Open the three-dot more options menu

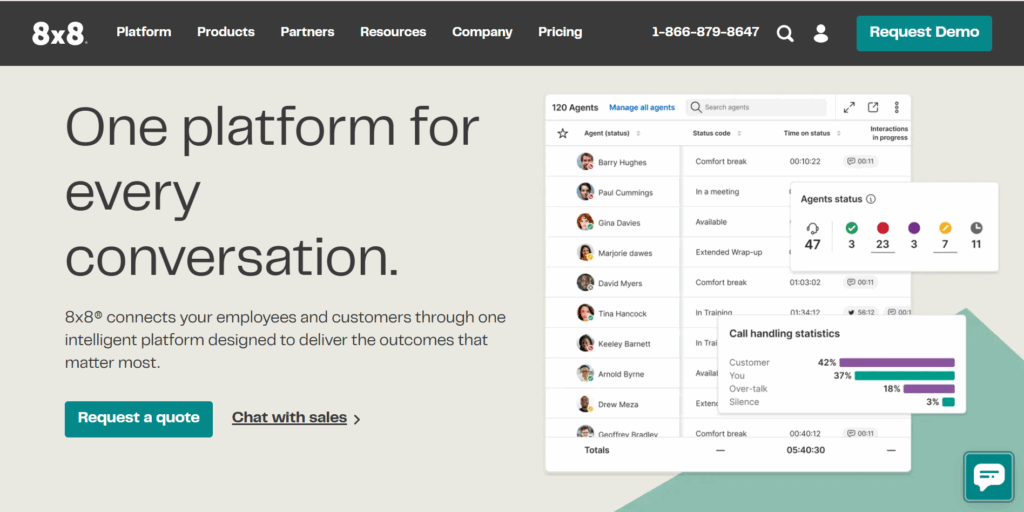pos(897,107)
